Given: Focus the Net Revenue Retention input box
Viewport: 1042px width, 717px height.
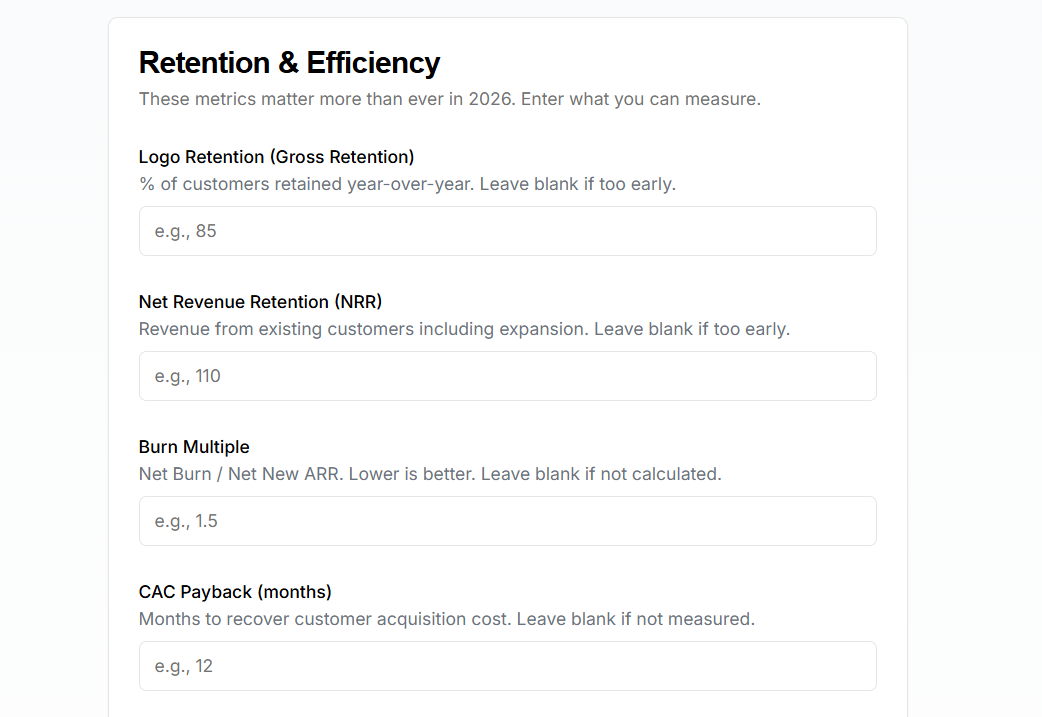Looking at the screenshot, I should (x=507, y=376).
